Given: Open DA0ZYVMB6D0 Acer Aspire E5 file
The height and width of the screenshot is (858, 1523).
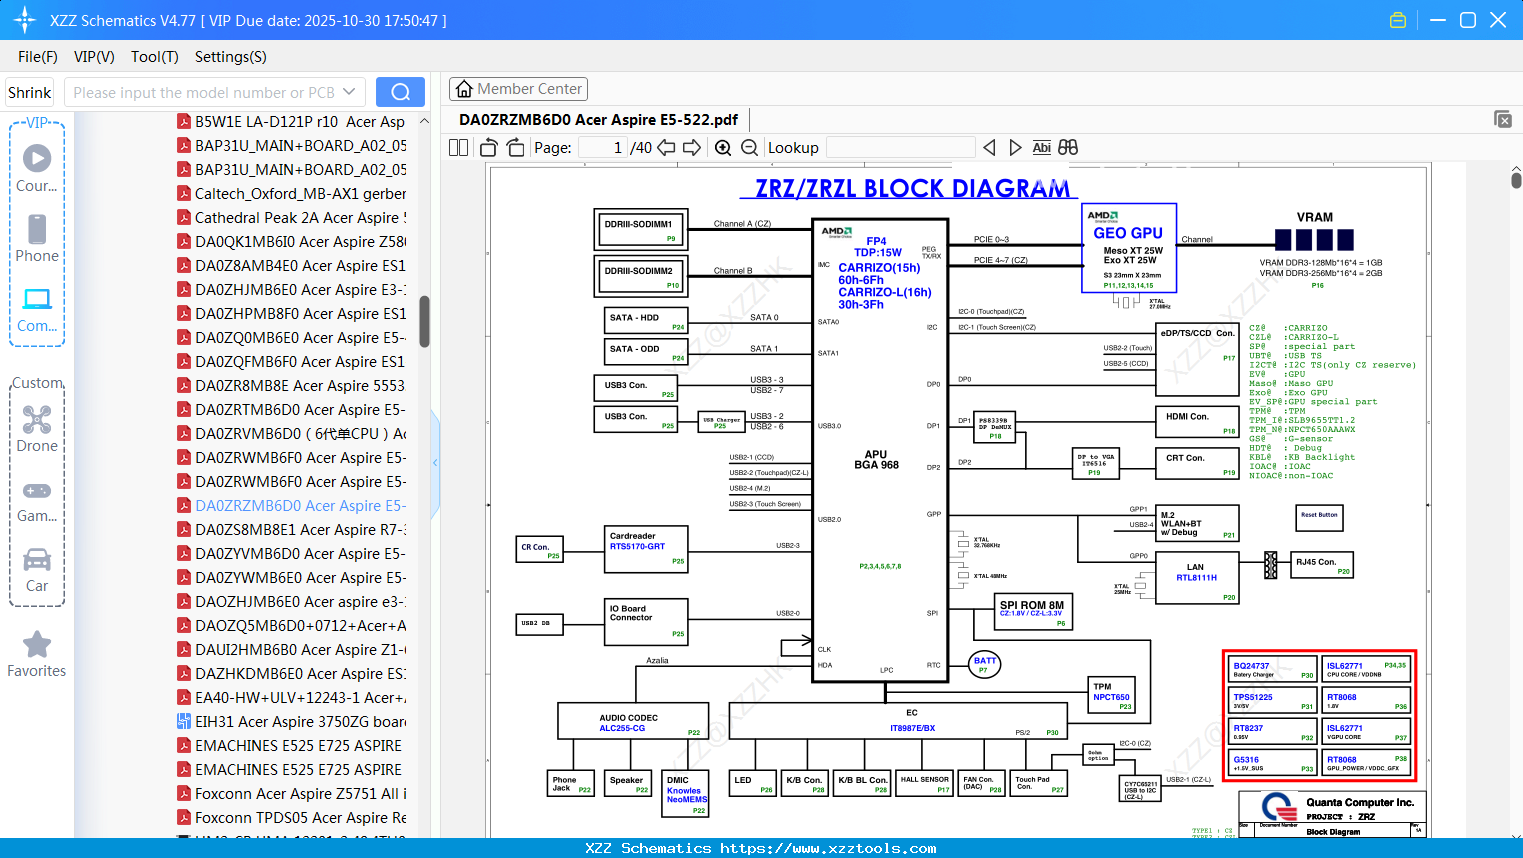Looking at the screenshot, I should tap(291, 554).
